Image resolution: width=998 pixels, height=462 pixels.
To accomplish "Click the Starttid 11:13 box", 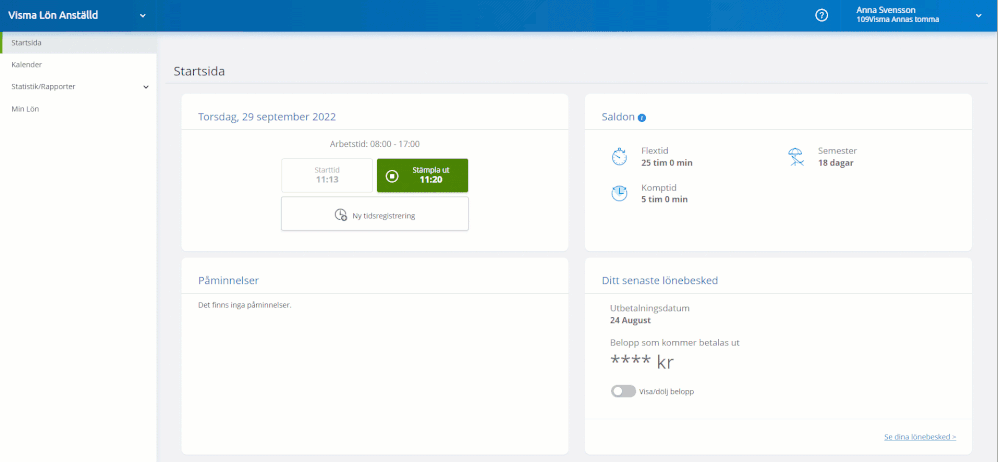I will click(x=327, y=175).
